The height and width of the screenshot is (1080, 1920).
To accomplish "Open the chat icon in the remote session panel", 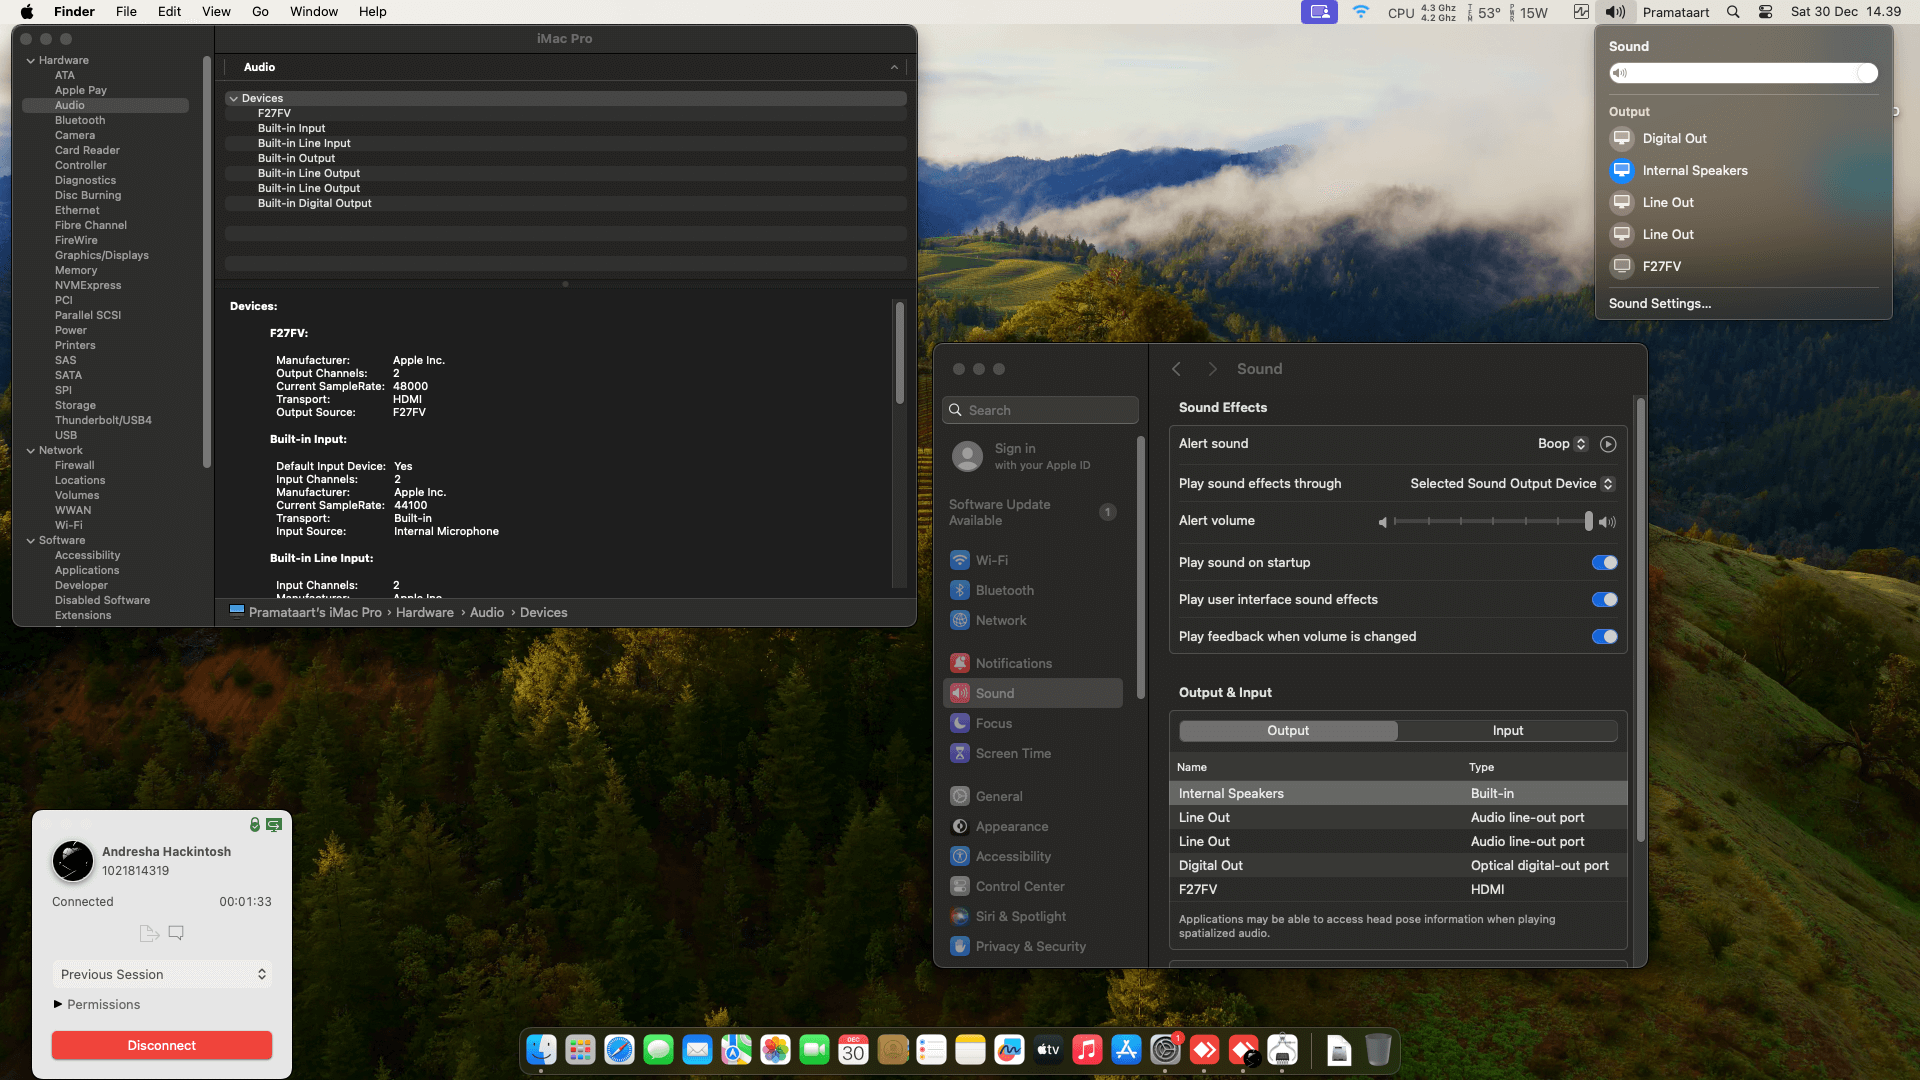I will (x=176, y=933).
